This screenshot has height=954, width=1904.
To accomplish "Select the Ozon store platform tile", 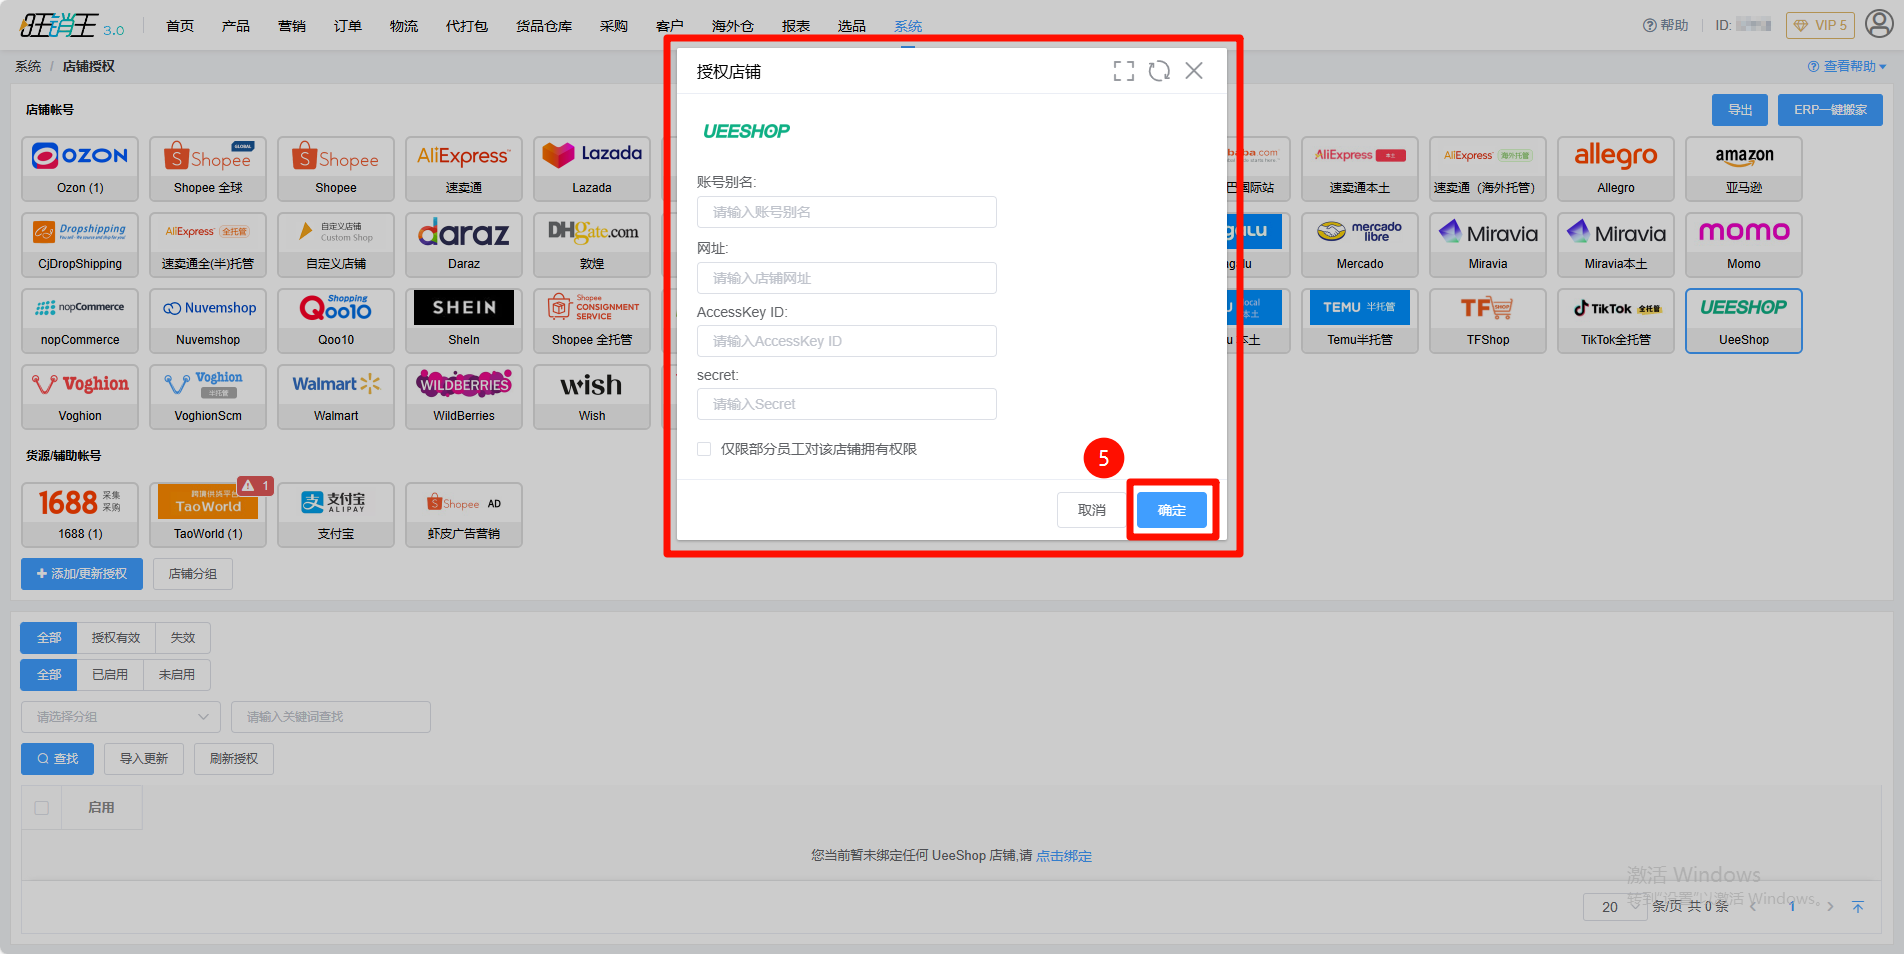I will coord(80,169).
